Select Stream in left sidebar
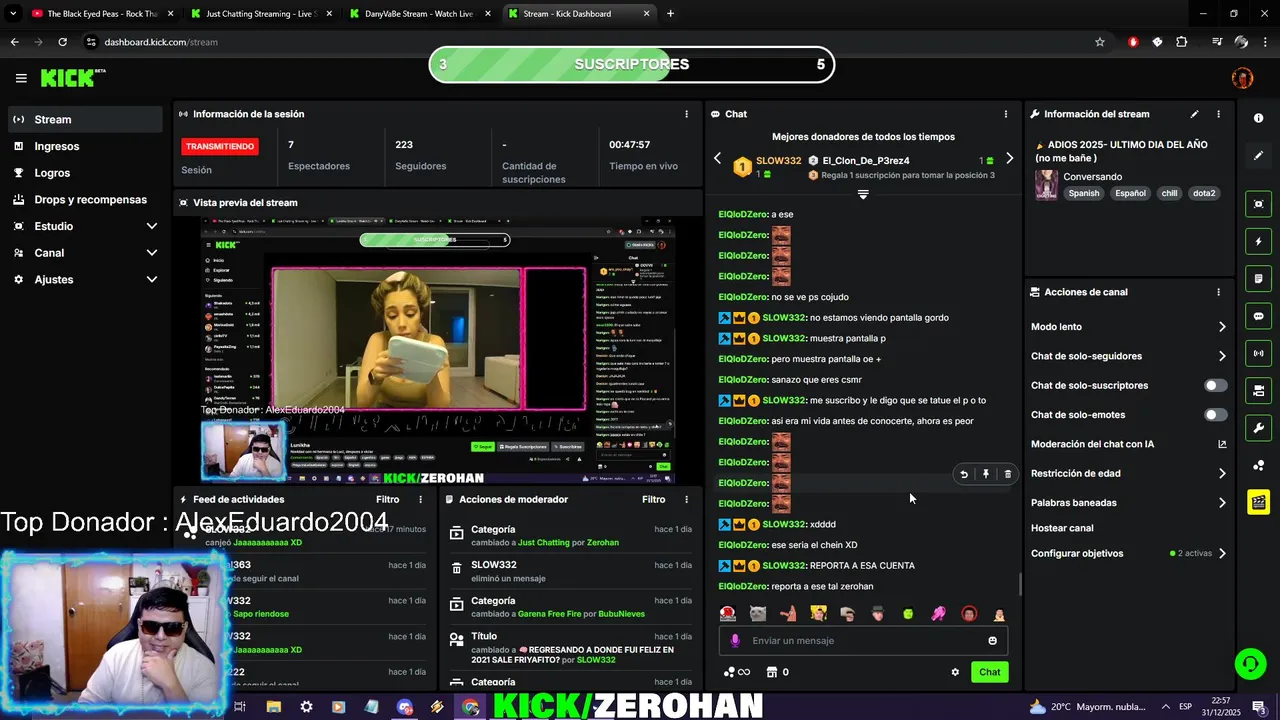Screen dimensions: 1280x720 [85, 119]
